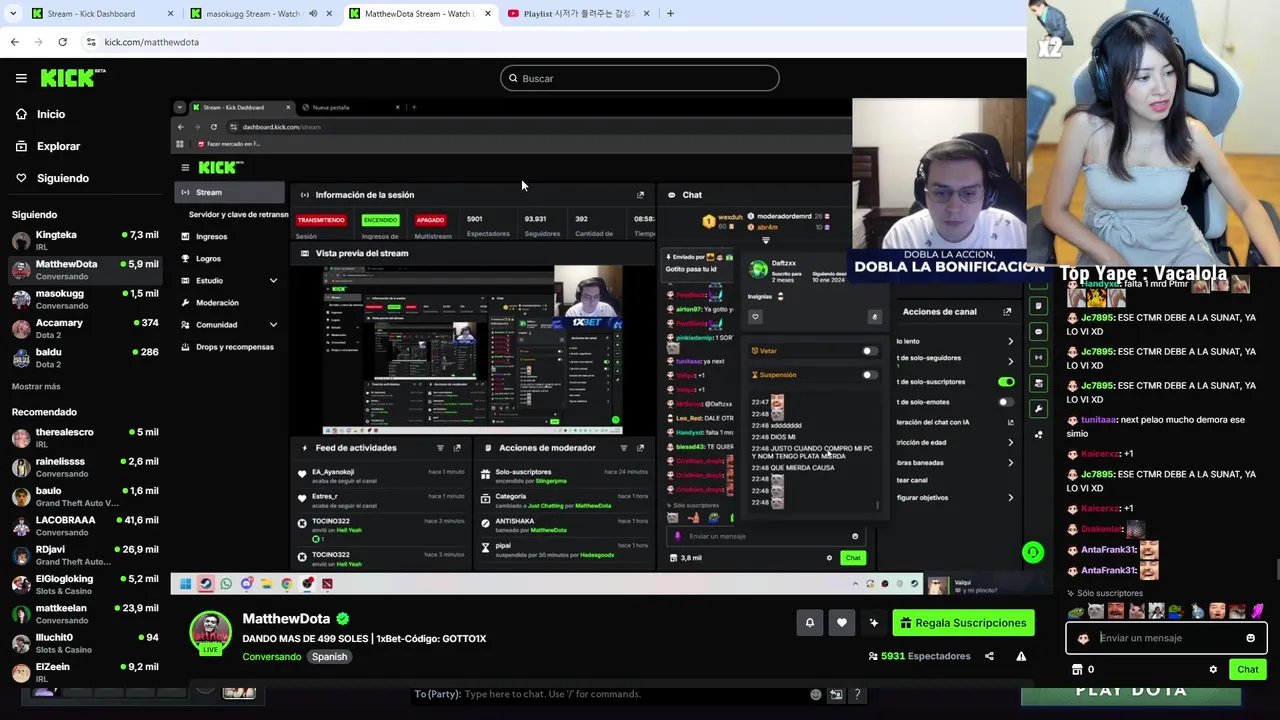Viewport: 1280px width, 720px height.
Task: Open masokugg channel in sidebar
Action: click(x=85, y=299)
